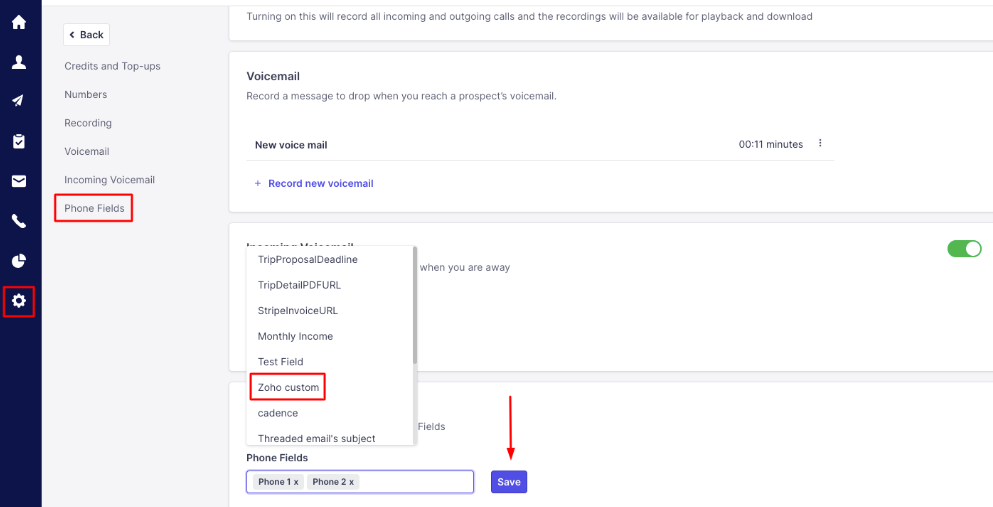
Task: Open the Email envelope icon
Action: (x=18, y=181)
